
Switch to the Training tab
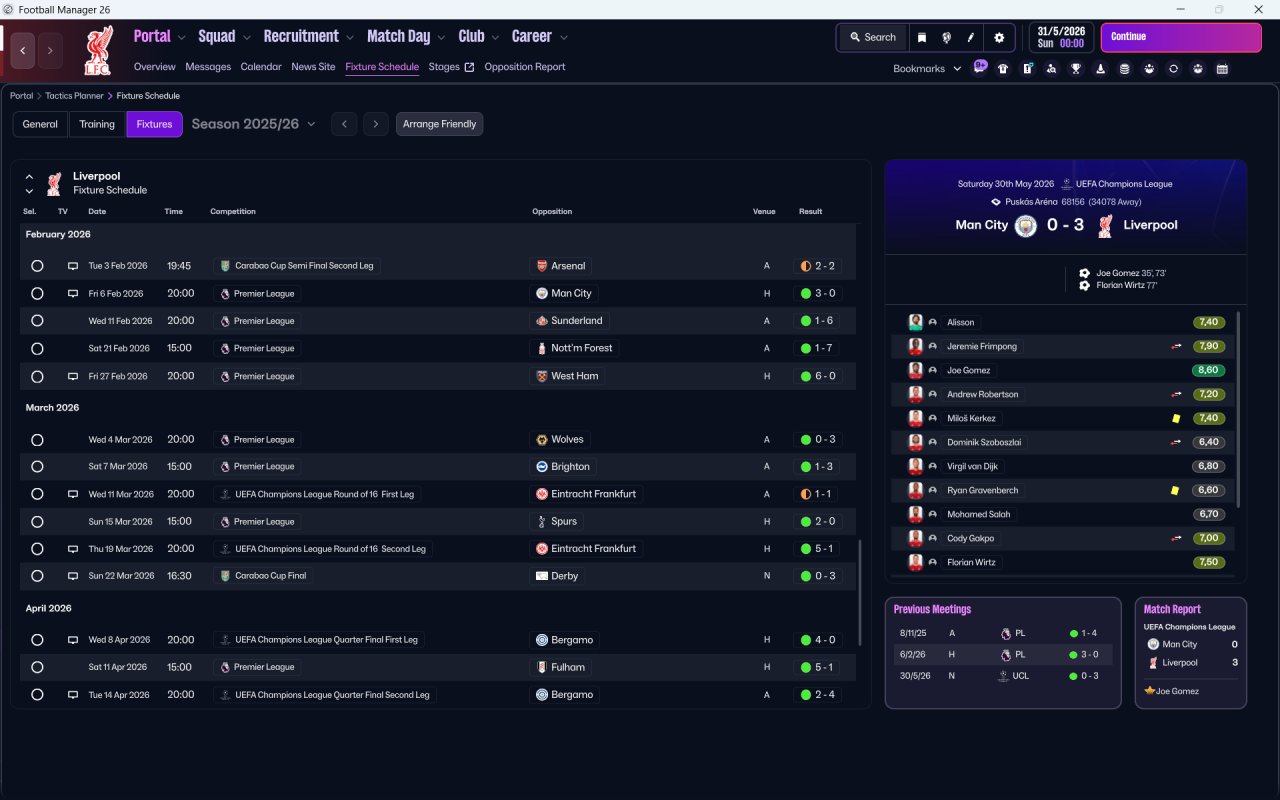point(97,124)
